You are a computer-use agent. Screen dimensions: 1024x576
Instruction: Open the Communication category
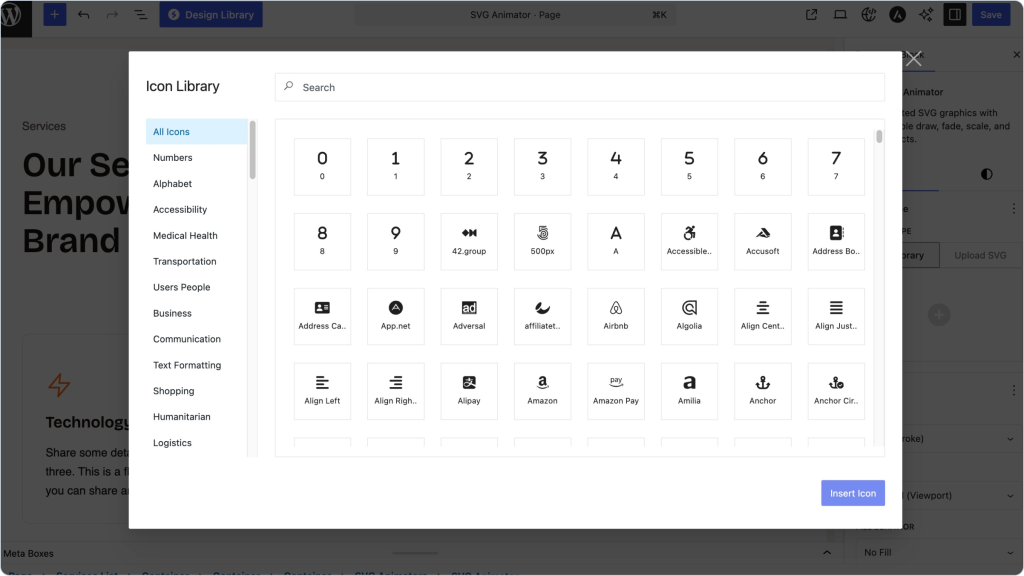pyautogui.click(x=197, y=339)
